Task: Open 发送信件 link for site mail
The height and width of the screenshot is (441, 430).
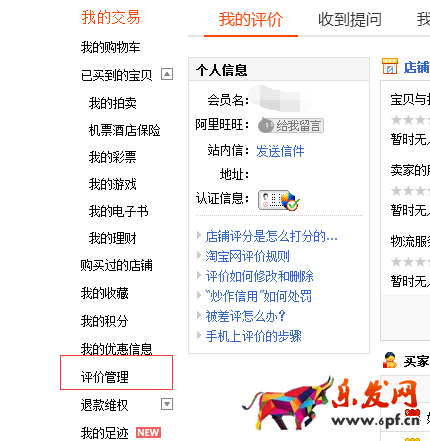Action: pos(280,151)
